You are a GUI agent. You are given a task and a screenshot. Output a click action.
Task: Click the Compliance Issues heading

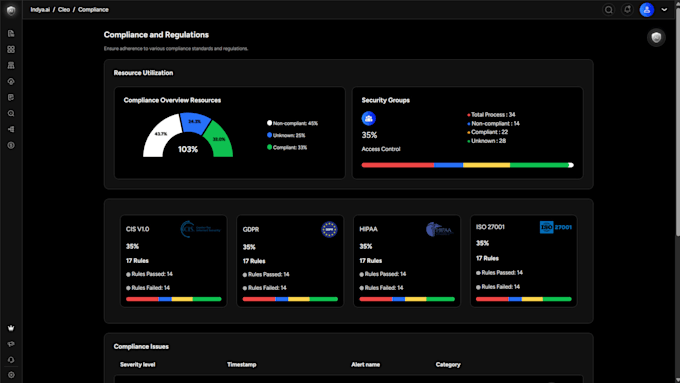click(x=141, y=346)
